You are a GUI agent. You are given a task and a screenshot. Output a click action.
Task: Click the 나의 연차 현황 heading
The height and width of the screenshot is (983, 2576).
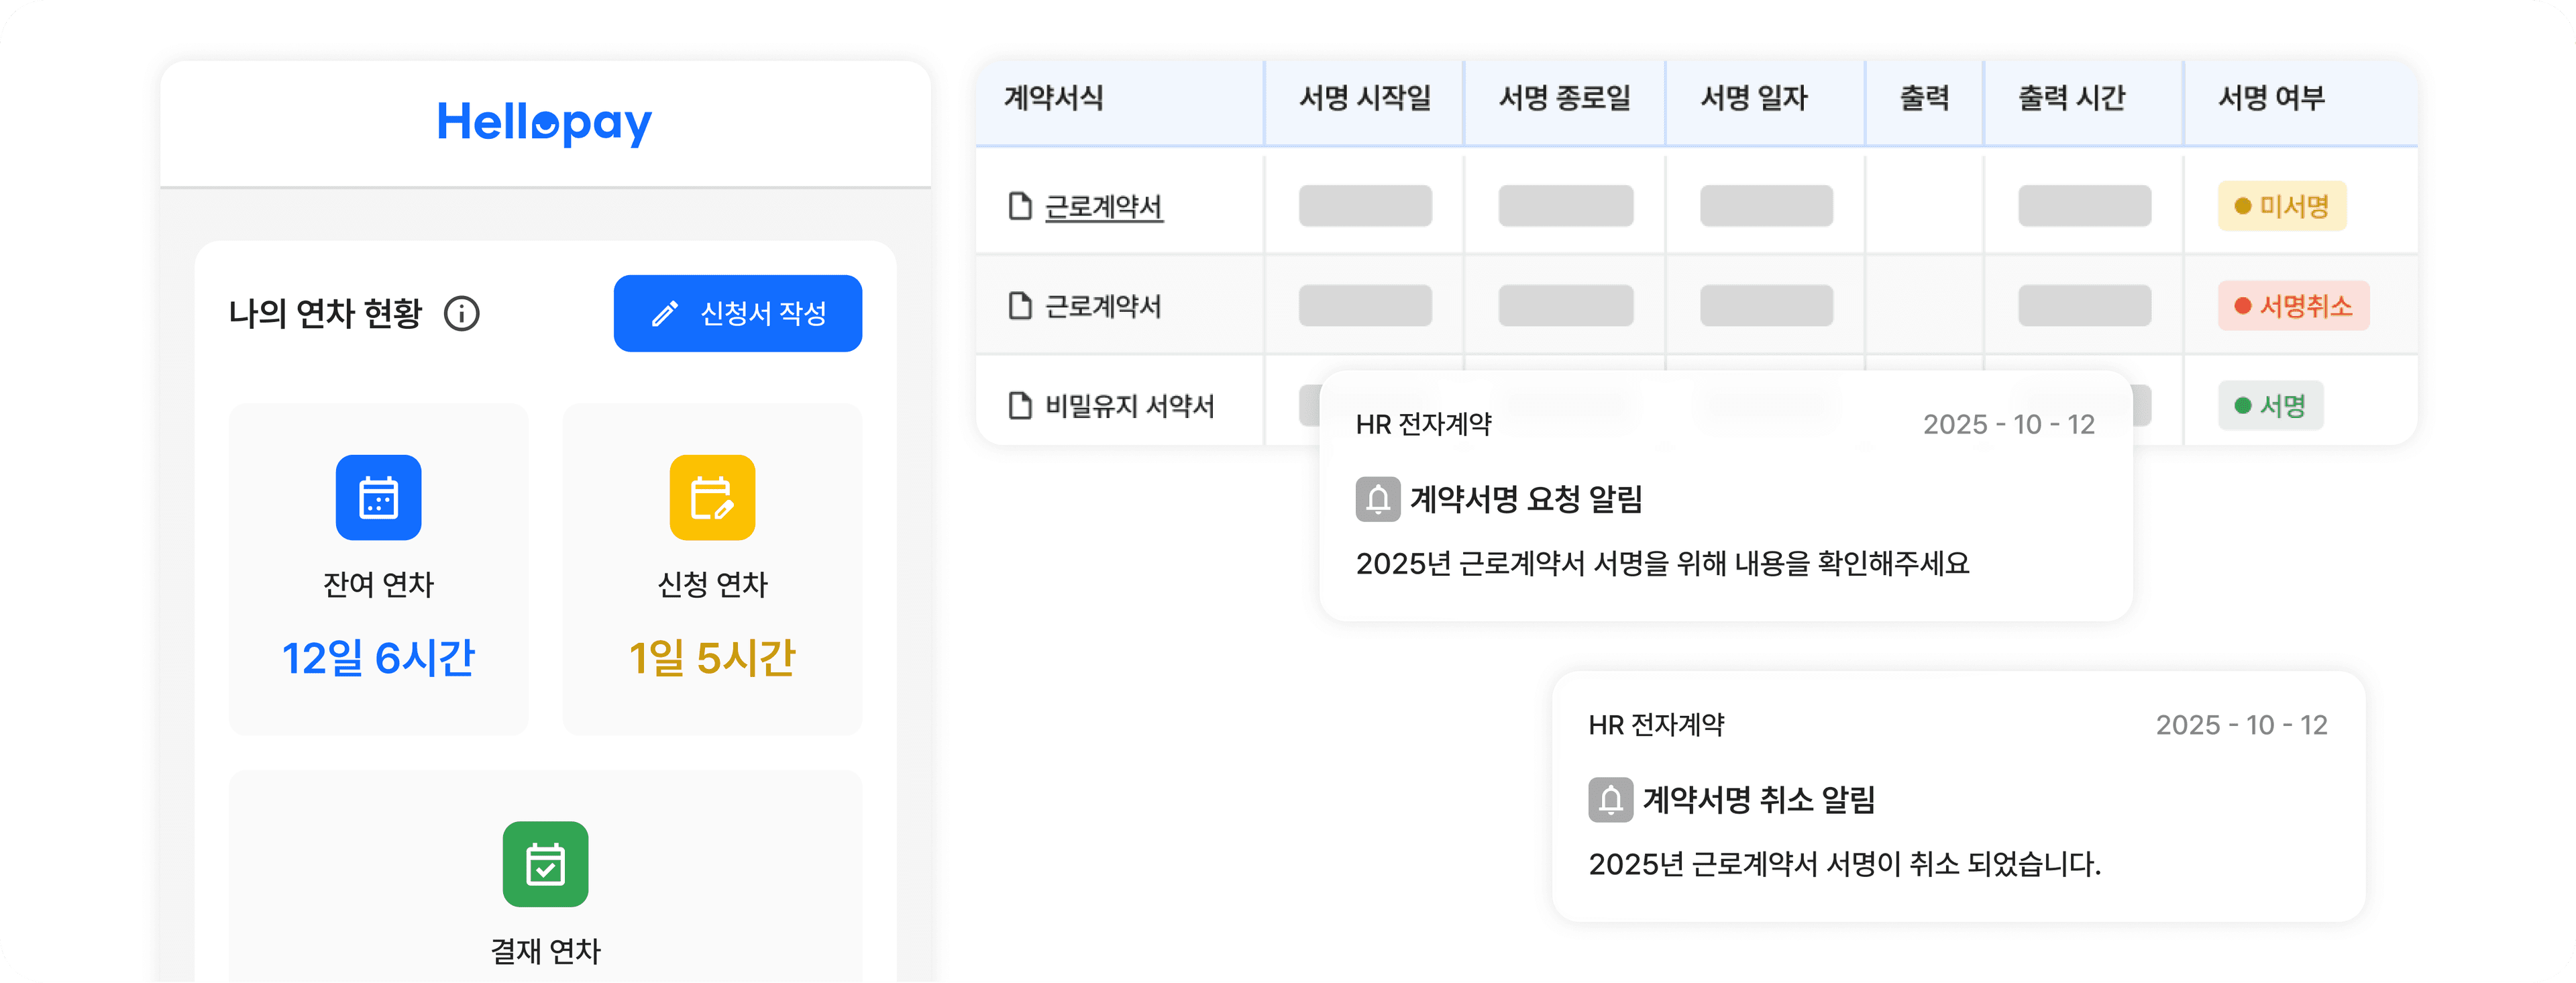tap(326, 314)
